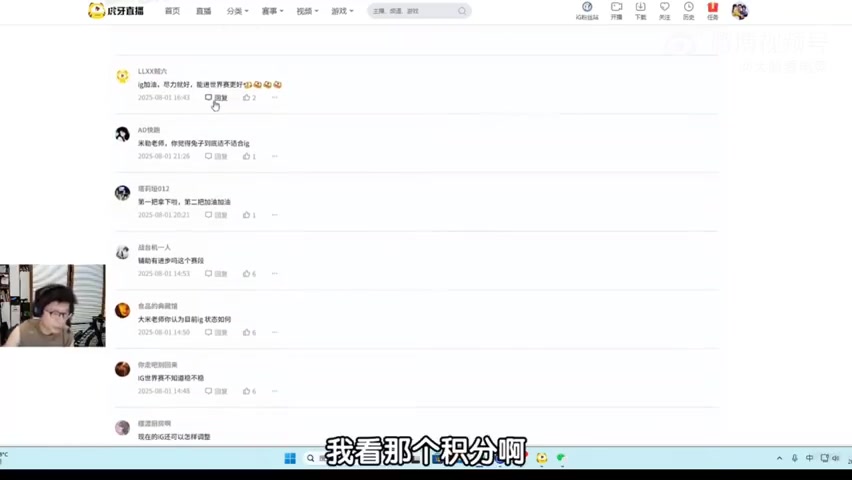
Task: Open the green WeChat icon on taskbar
Action: coord(561,458)
